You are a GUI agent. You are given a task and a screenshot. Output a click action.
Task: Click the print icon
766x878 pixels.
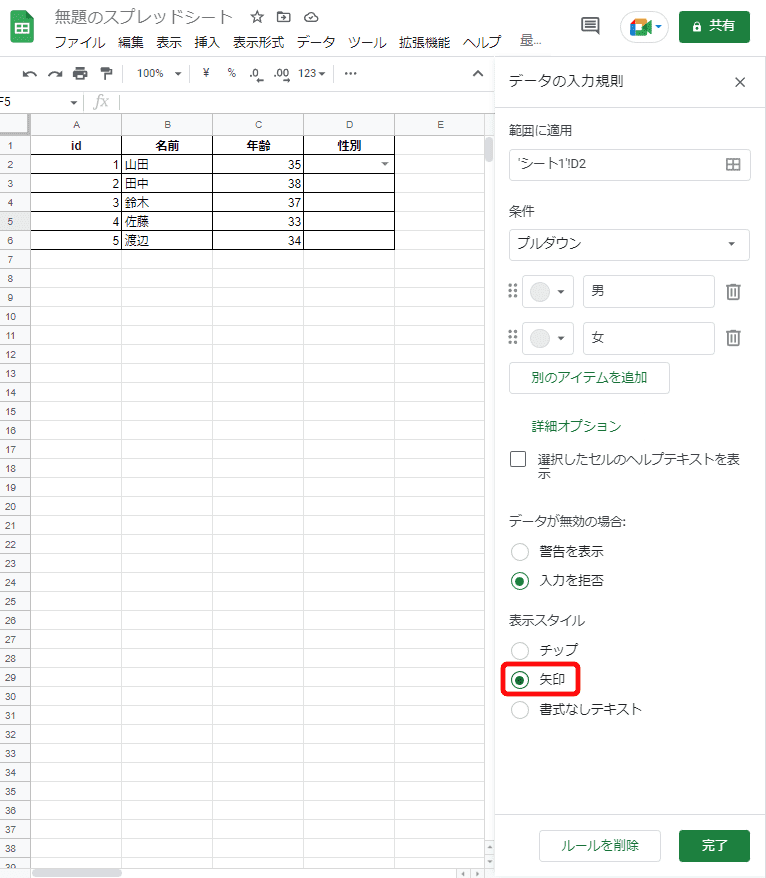(x=80, y=73)
